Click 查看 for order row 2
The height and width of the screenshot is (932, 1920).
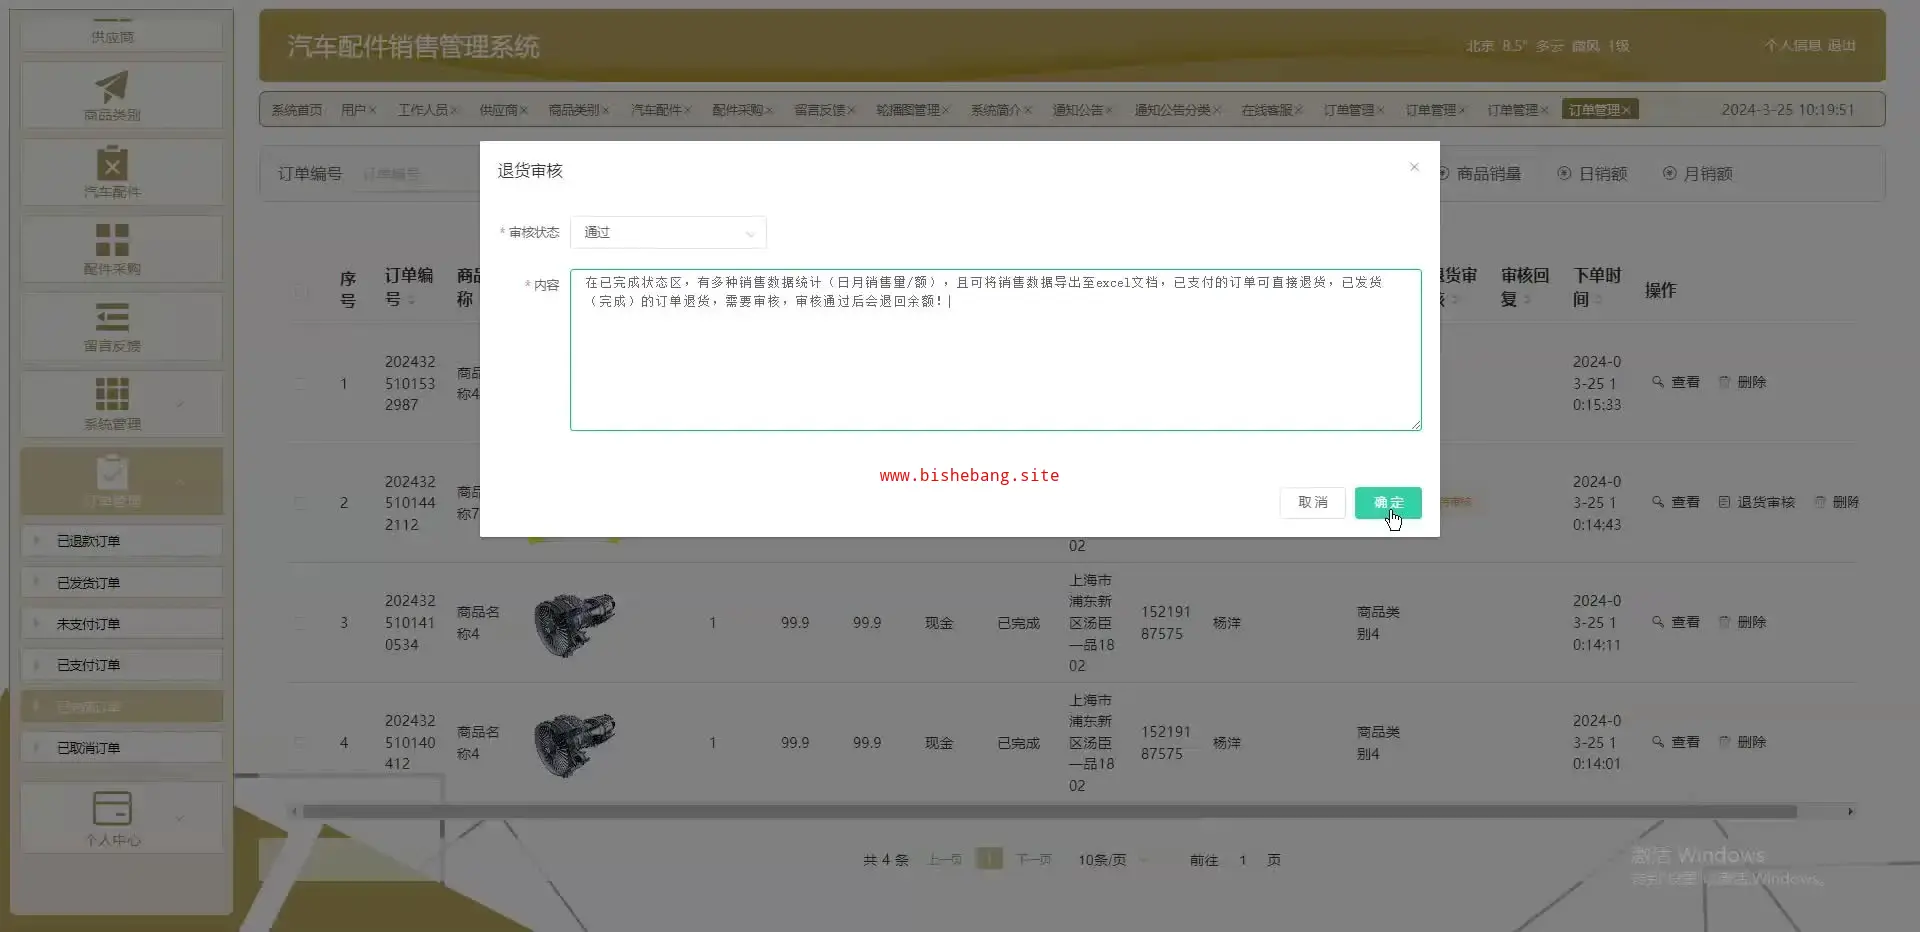point(1676,502)
